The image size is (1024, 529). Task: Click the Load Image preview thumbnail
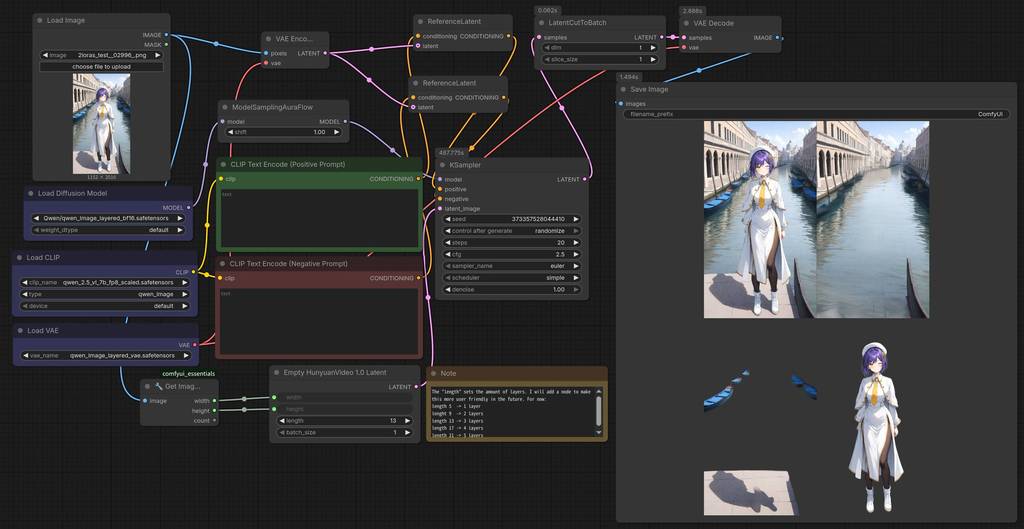(x=102, y=123)
